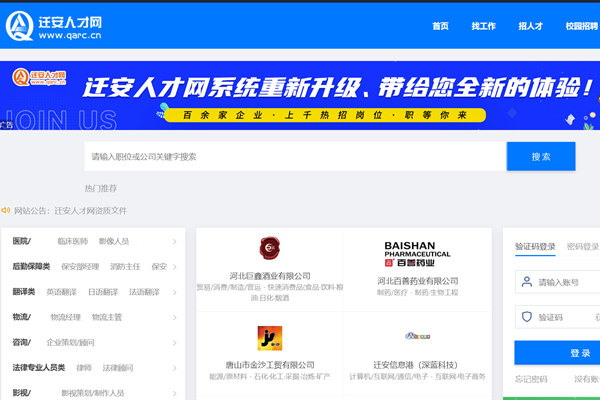Click the 热门推荐 label
Image resolution: width=600 pixels, height=400 pixels.
(x=101, y=188)
